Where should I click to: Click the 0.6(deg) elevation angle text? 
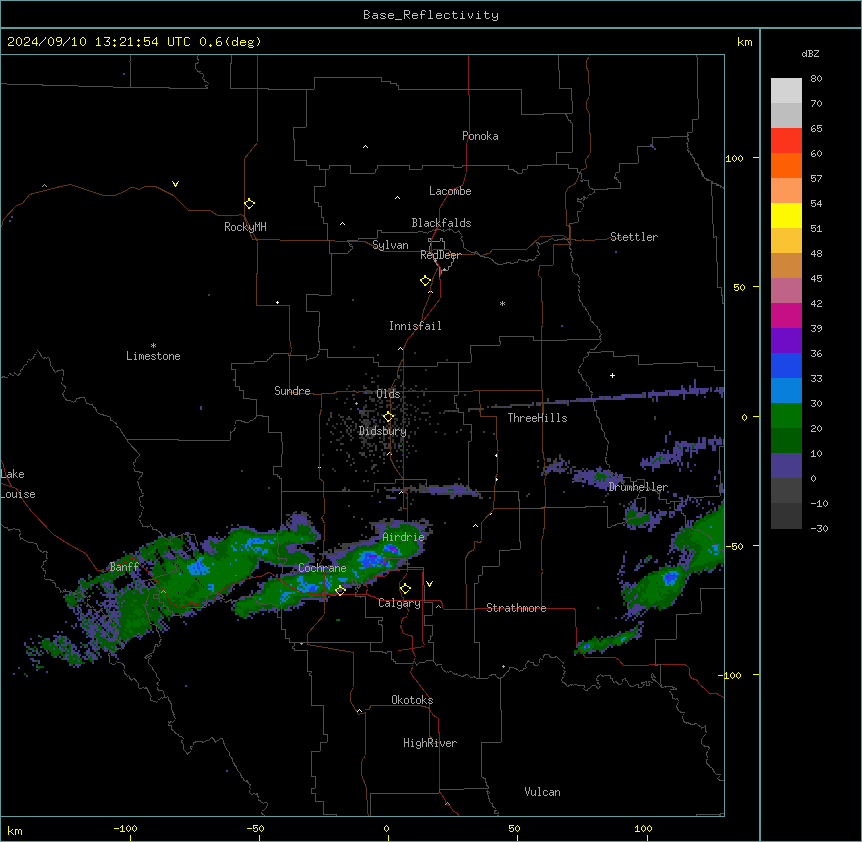(x=230, y=42)
